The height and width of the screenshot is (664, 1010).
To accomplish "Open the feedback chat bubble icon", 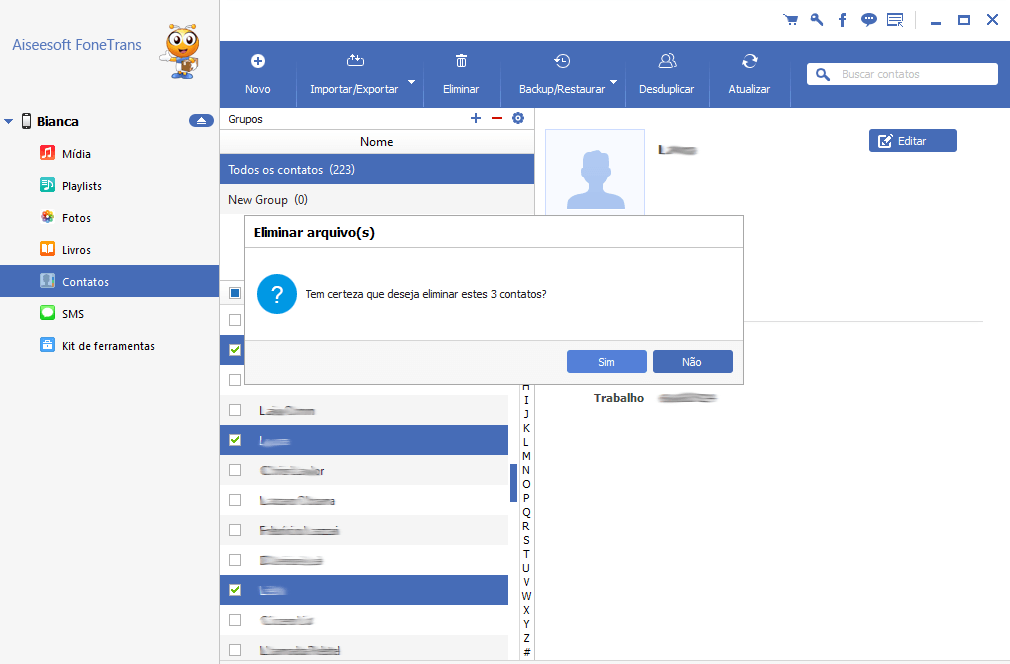I will click(x=869, y=20).
